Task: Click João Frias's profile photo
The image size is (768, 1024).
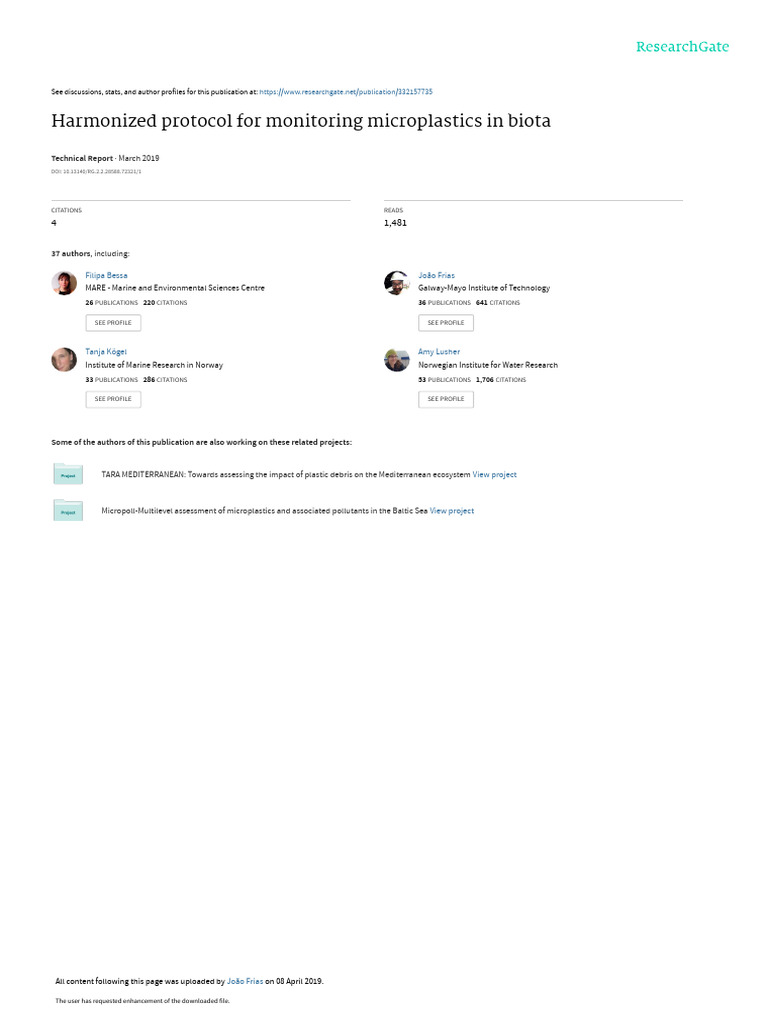Action: (396, 283)
